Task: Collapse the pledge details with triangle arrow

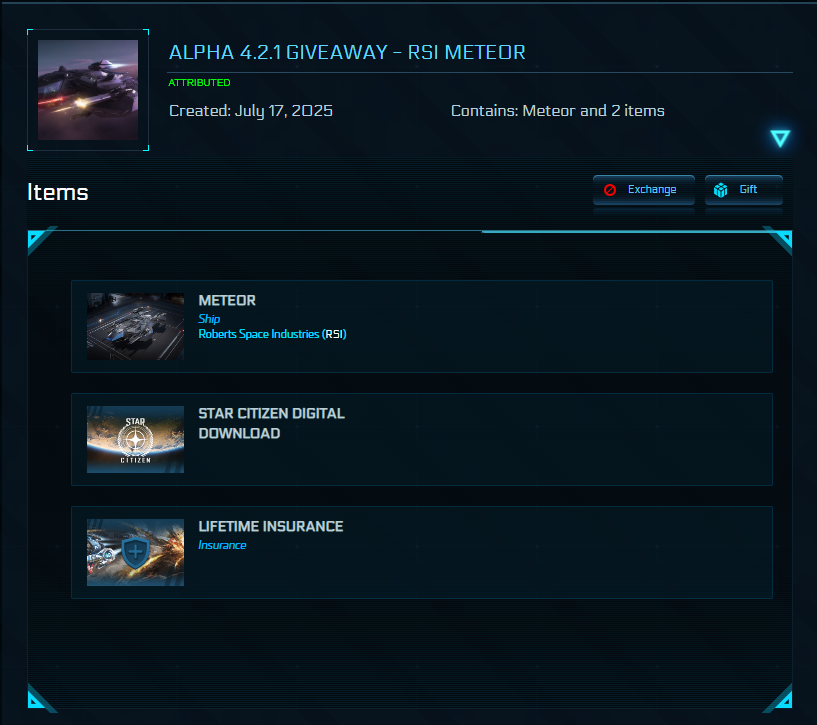Action: pos(780,139)
